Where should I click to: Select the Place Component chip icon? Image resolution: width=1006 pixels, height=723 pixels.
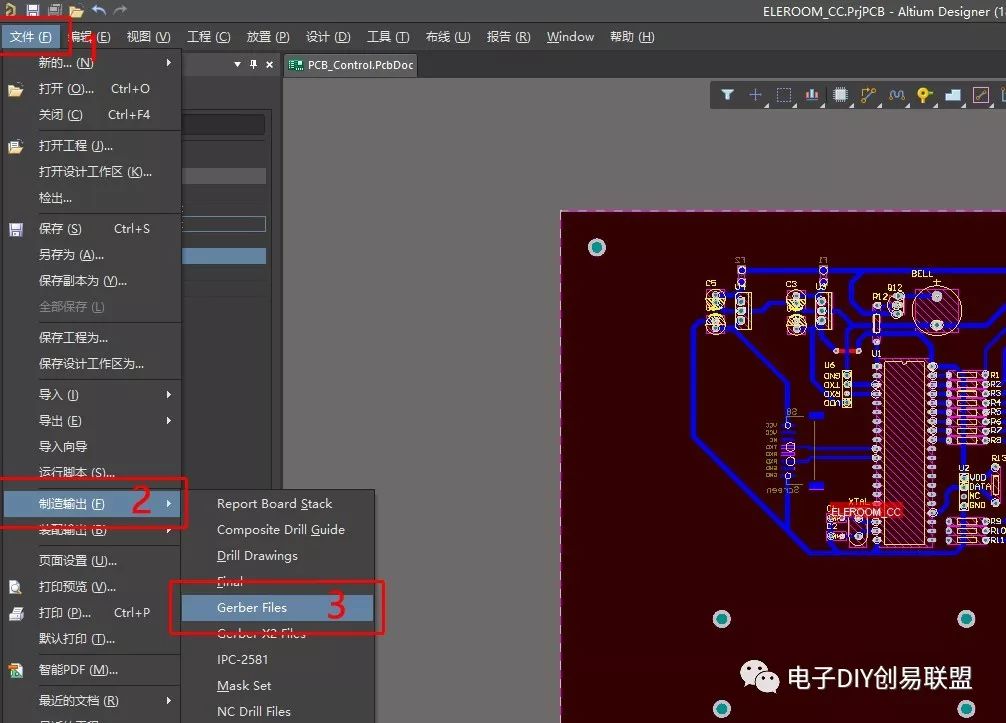click(x=840, y=95)
